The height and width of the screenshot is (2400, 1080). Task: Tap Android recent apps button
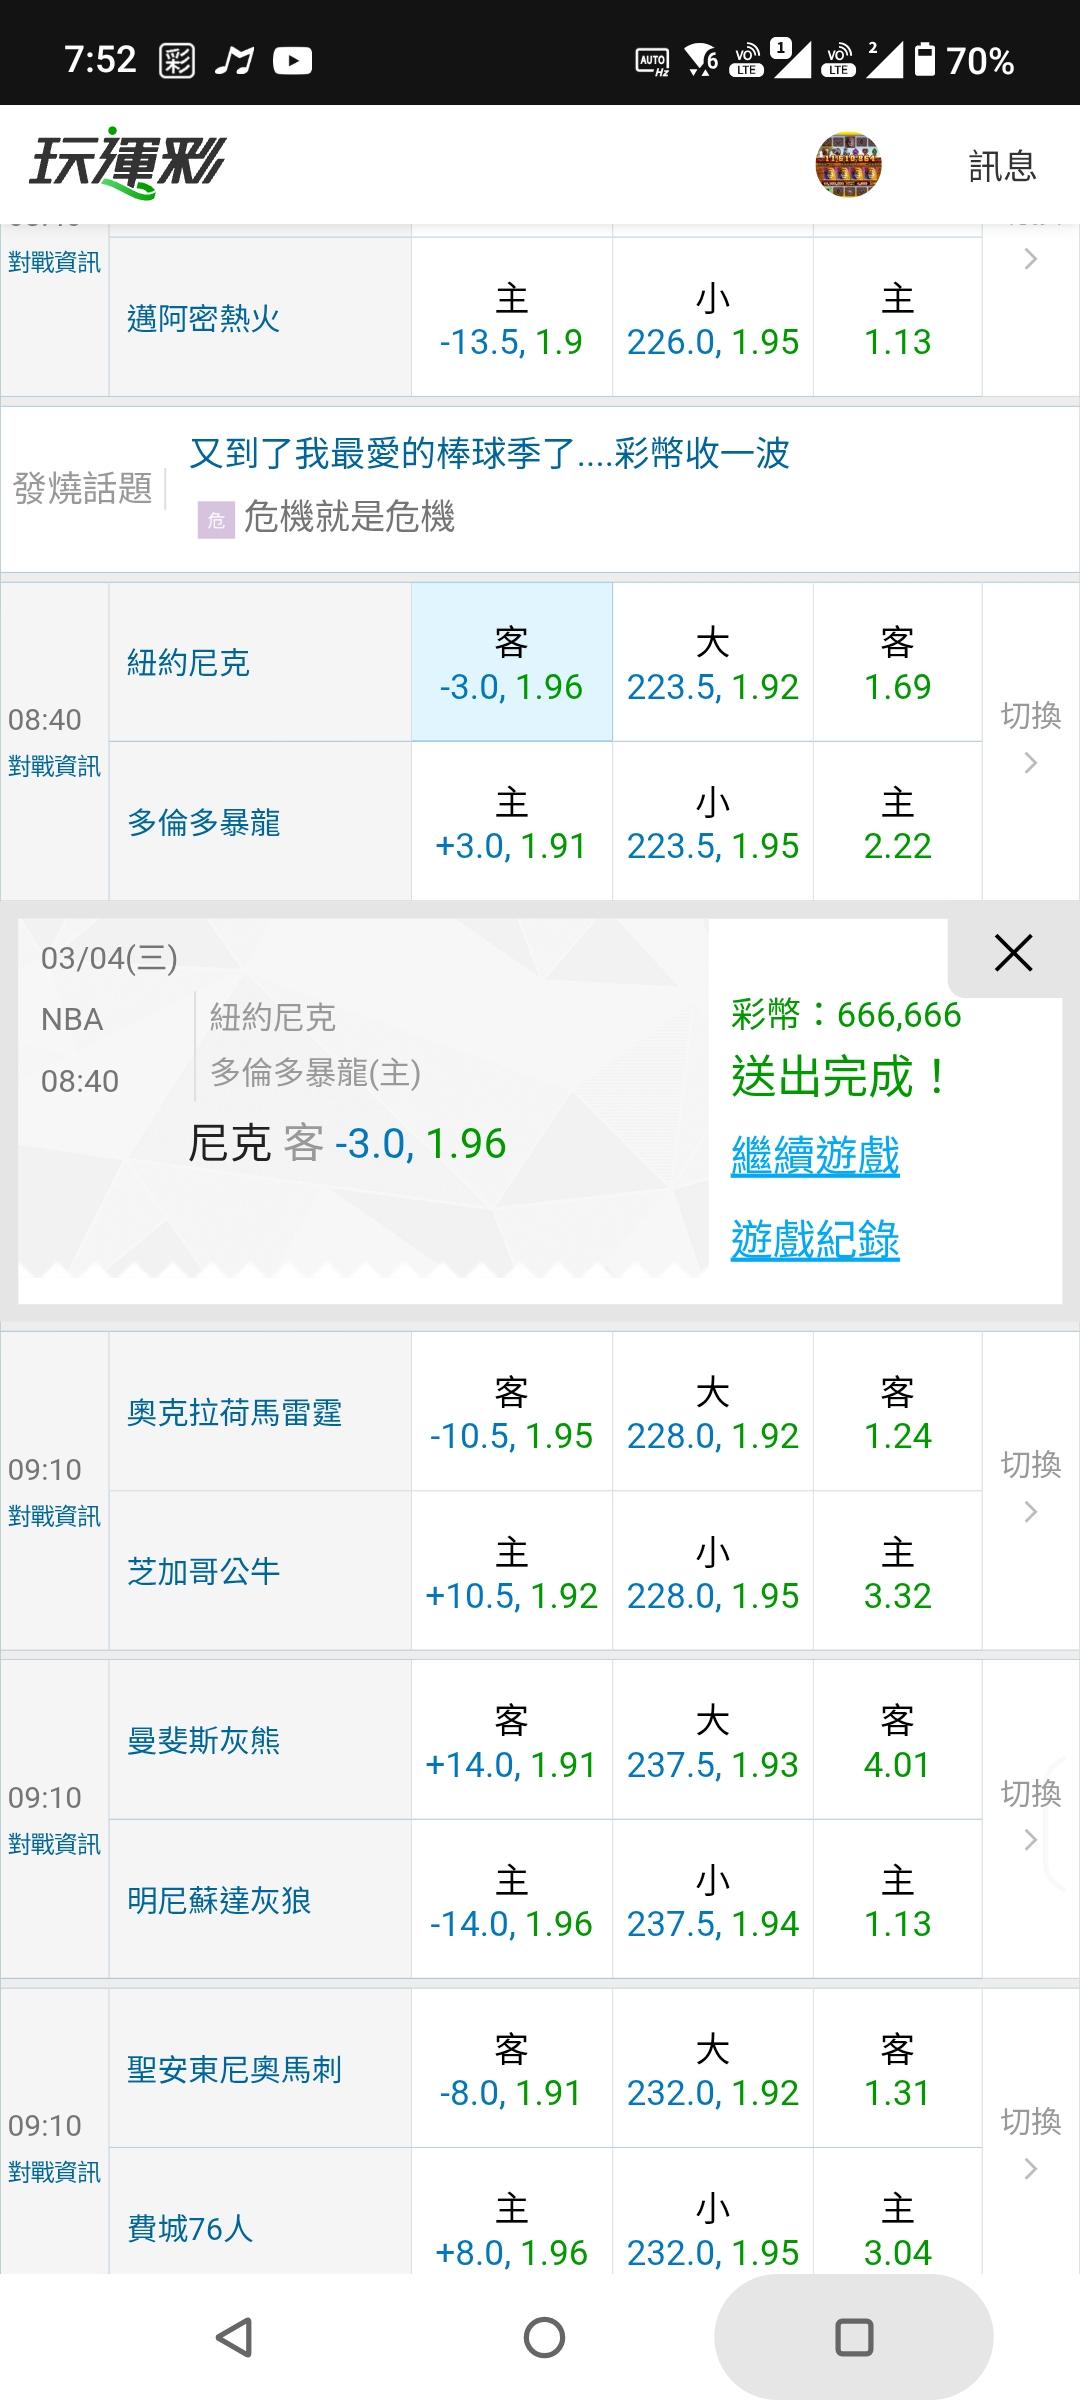854,2338
